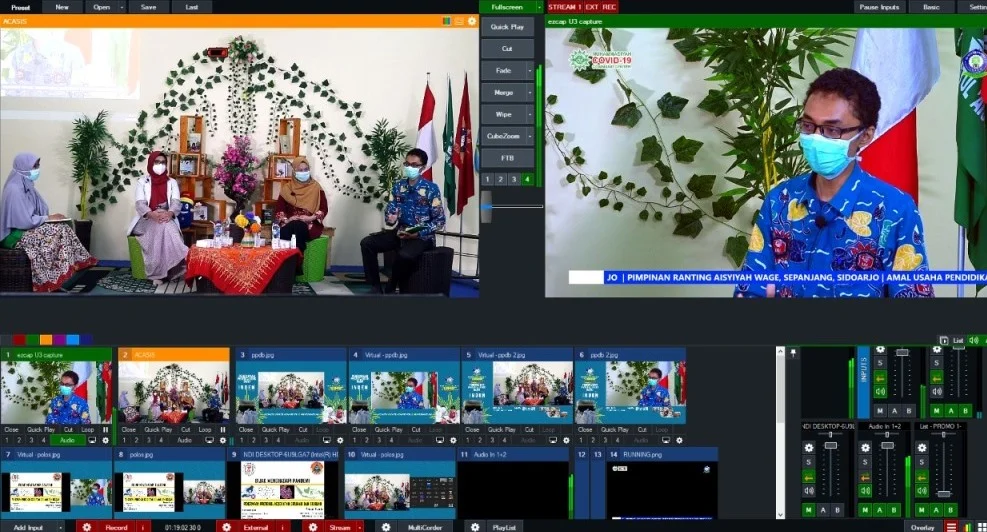Pause the ezcap U3 capture input
The width and height of the screenshot is (987, 532).
click(x=106, y=429)
